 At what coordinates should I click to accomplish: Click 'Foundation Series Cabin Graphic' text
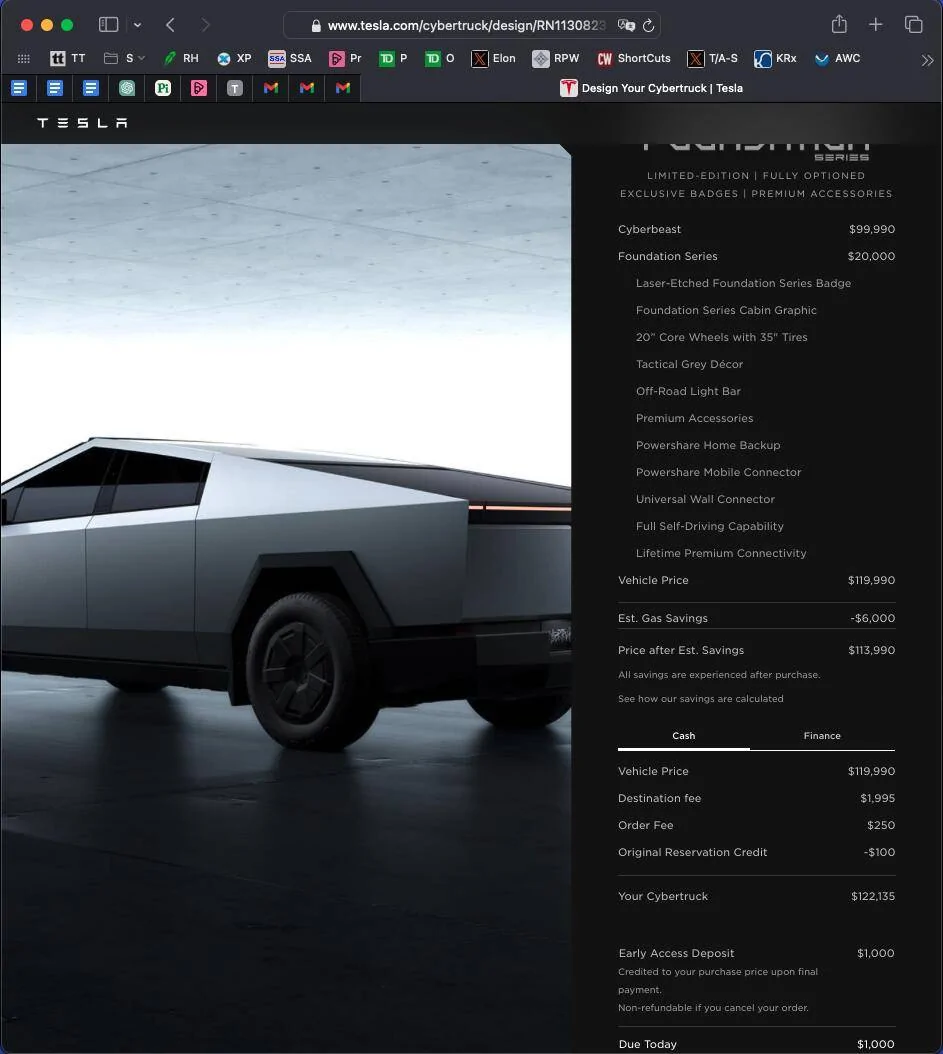726,310
